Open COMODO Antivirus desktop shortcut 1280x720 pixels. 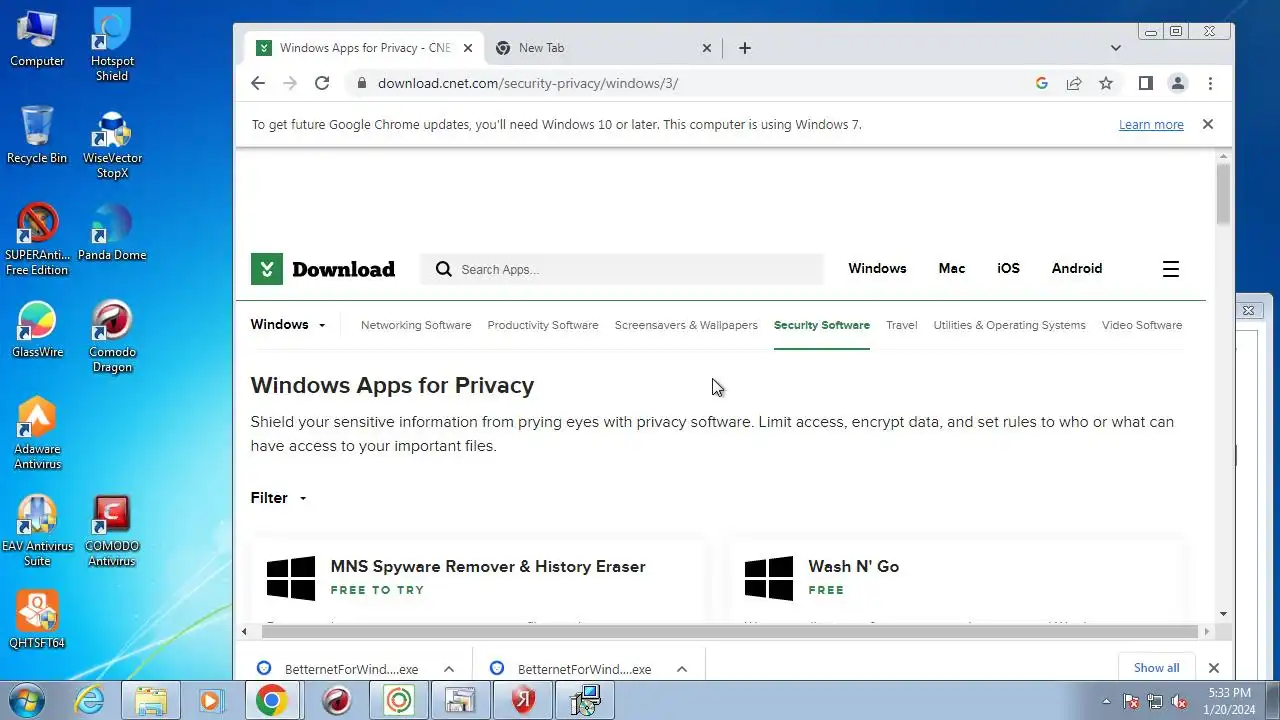pyautogui.click(x=112, y=531)
